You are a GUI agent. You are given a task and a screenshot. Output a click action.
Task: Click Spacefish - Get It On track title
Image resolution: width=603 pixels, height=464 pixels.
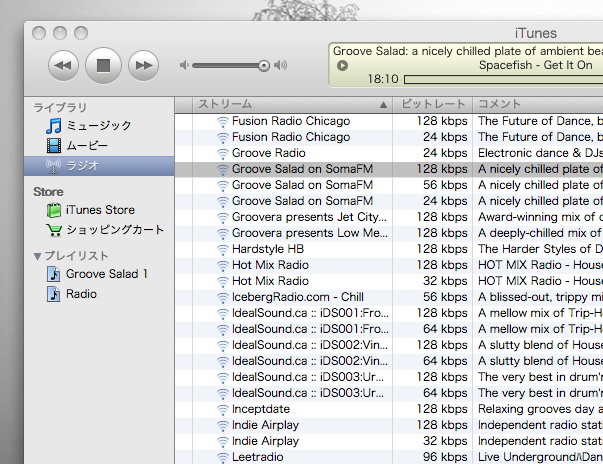click(x=536, y=65)
